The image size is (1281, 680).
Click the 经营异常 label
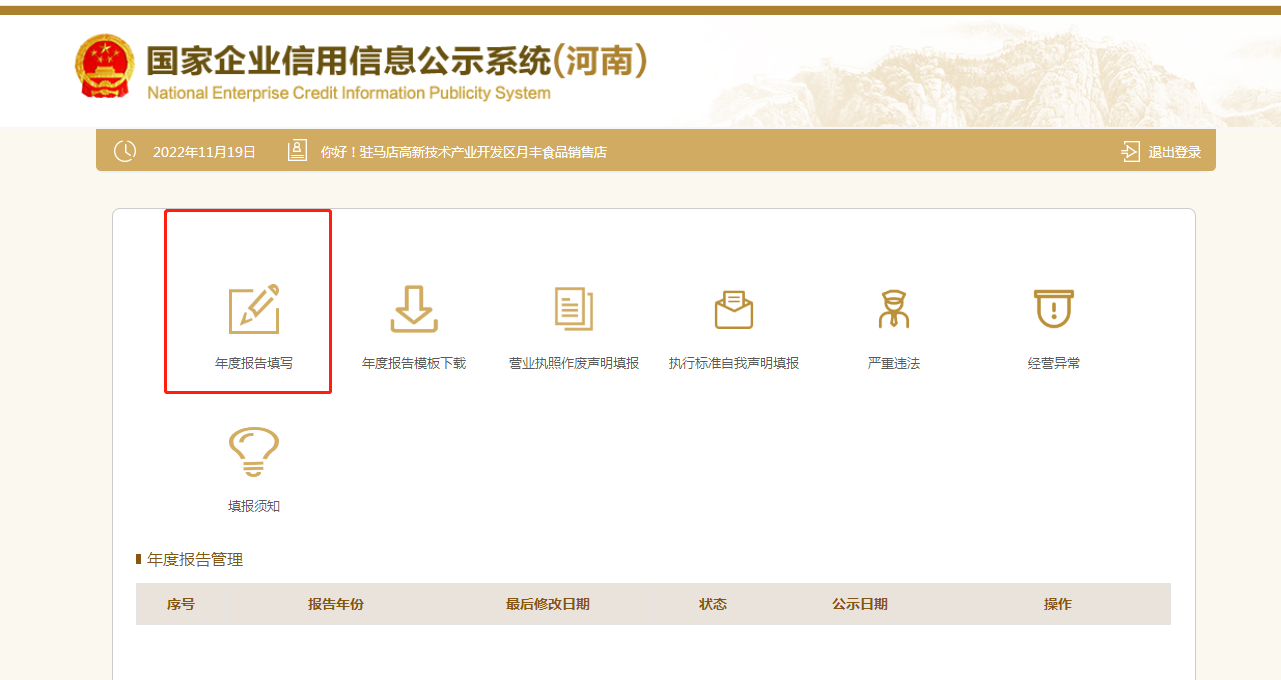pyautogui.click(x=1054, y=363)
